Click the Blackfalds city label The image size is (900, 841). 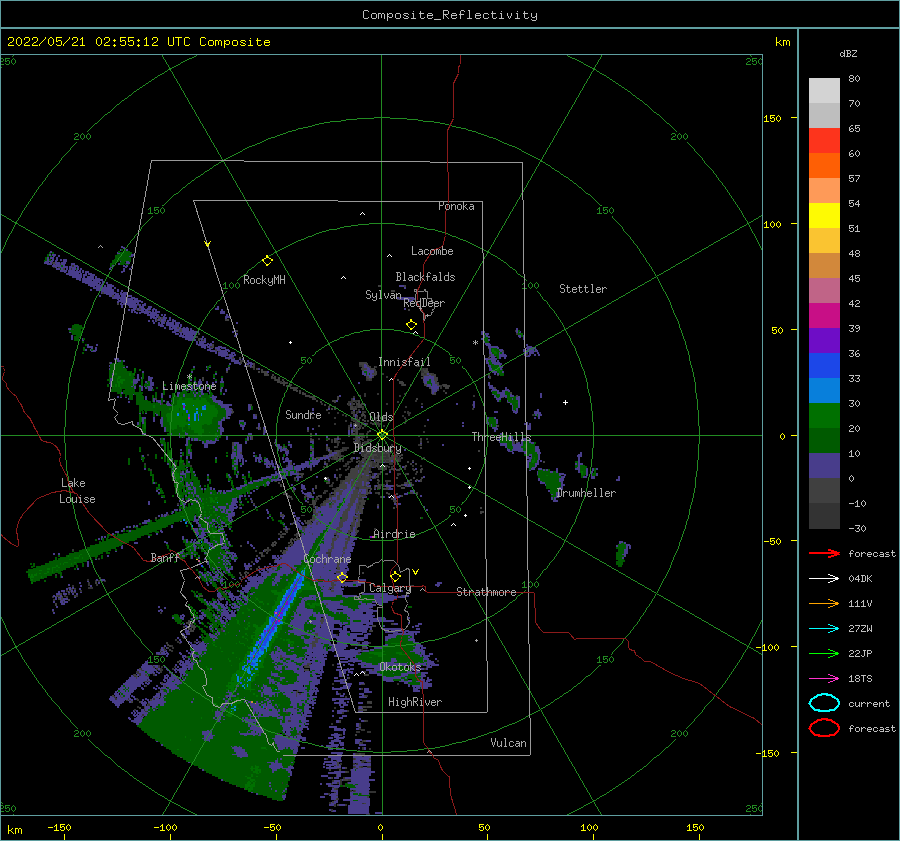point(425,277)
